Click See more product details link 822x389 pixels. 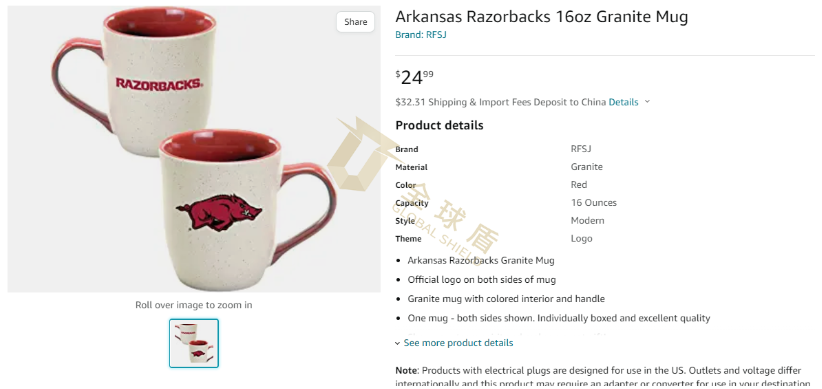click(458, 343)
